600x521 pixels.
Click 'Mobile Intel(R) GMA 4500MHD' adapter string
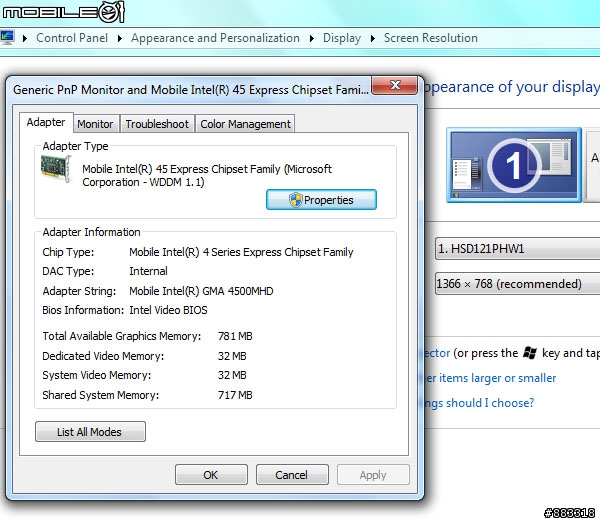(201, 291)
